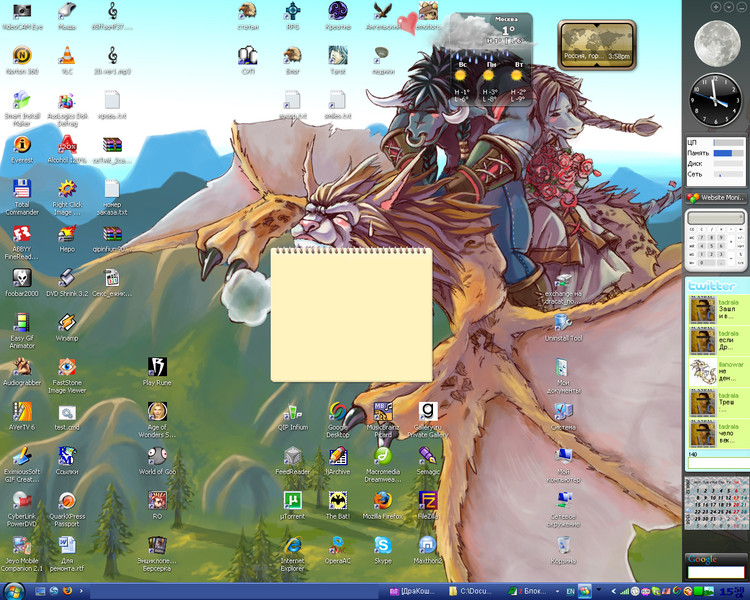Viewport: 750px width, 600px height.
Task: Click the moon phase gadget
Action: (717, 43)
